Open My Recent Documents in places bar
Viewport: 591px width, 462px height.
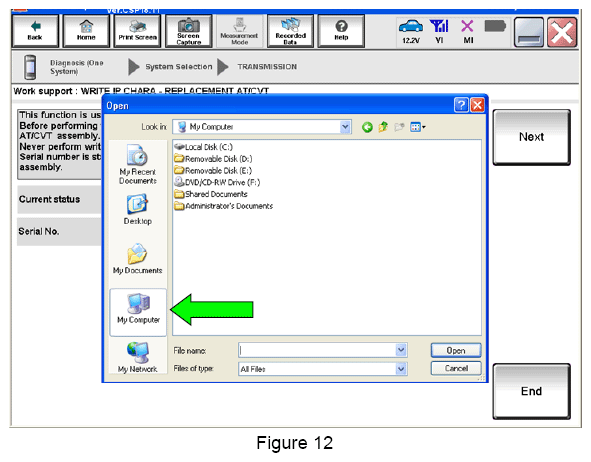tap(138, 164)
